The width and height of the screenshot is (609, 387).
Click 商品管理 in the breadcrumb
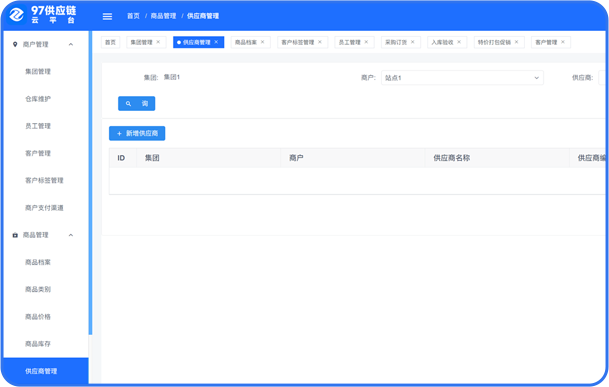[x=163, y=16]
